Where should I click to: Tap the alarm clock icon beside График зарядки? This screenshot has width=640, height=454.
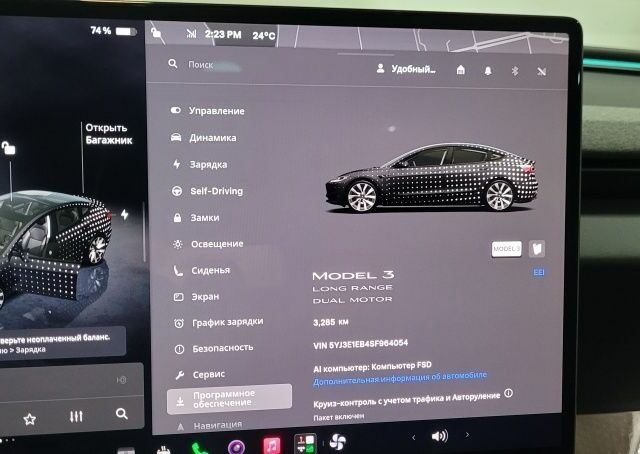pos(179,323)
